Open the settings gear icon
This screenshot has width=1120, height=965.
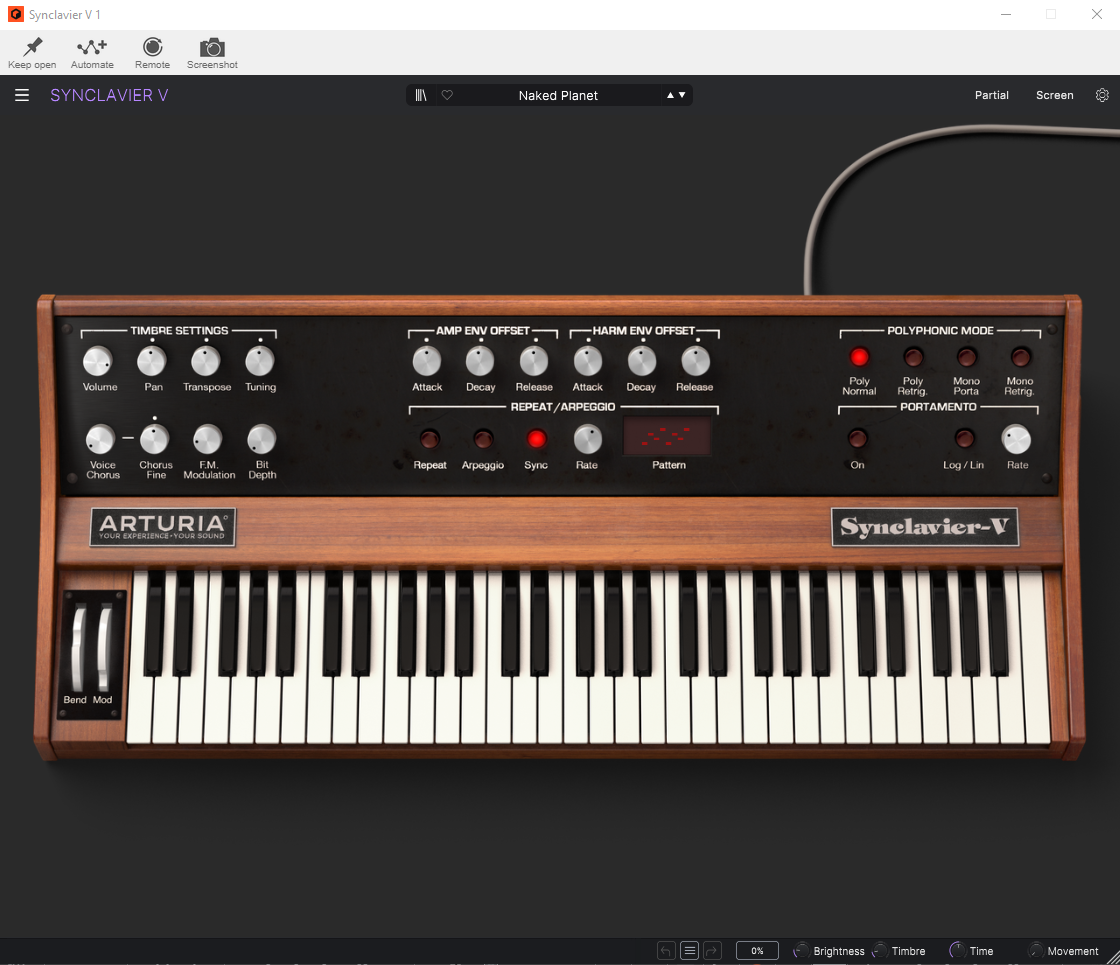tap(1102, 94)
